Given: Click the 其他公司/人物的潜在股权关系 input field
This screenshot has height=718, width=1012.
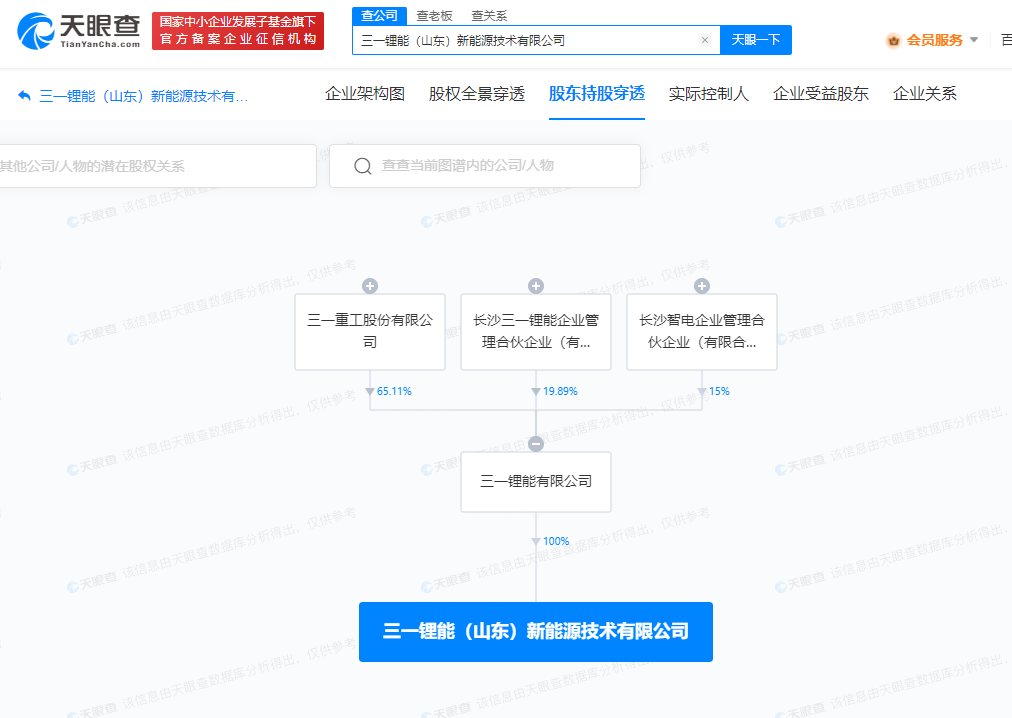Looking at the screenshot, I should click(157, 166).
